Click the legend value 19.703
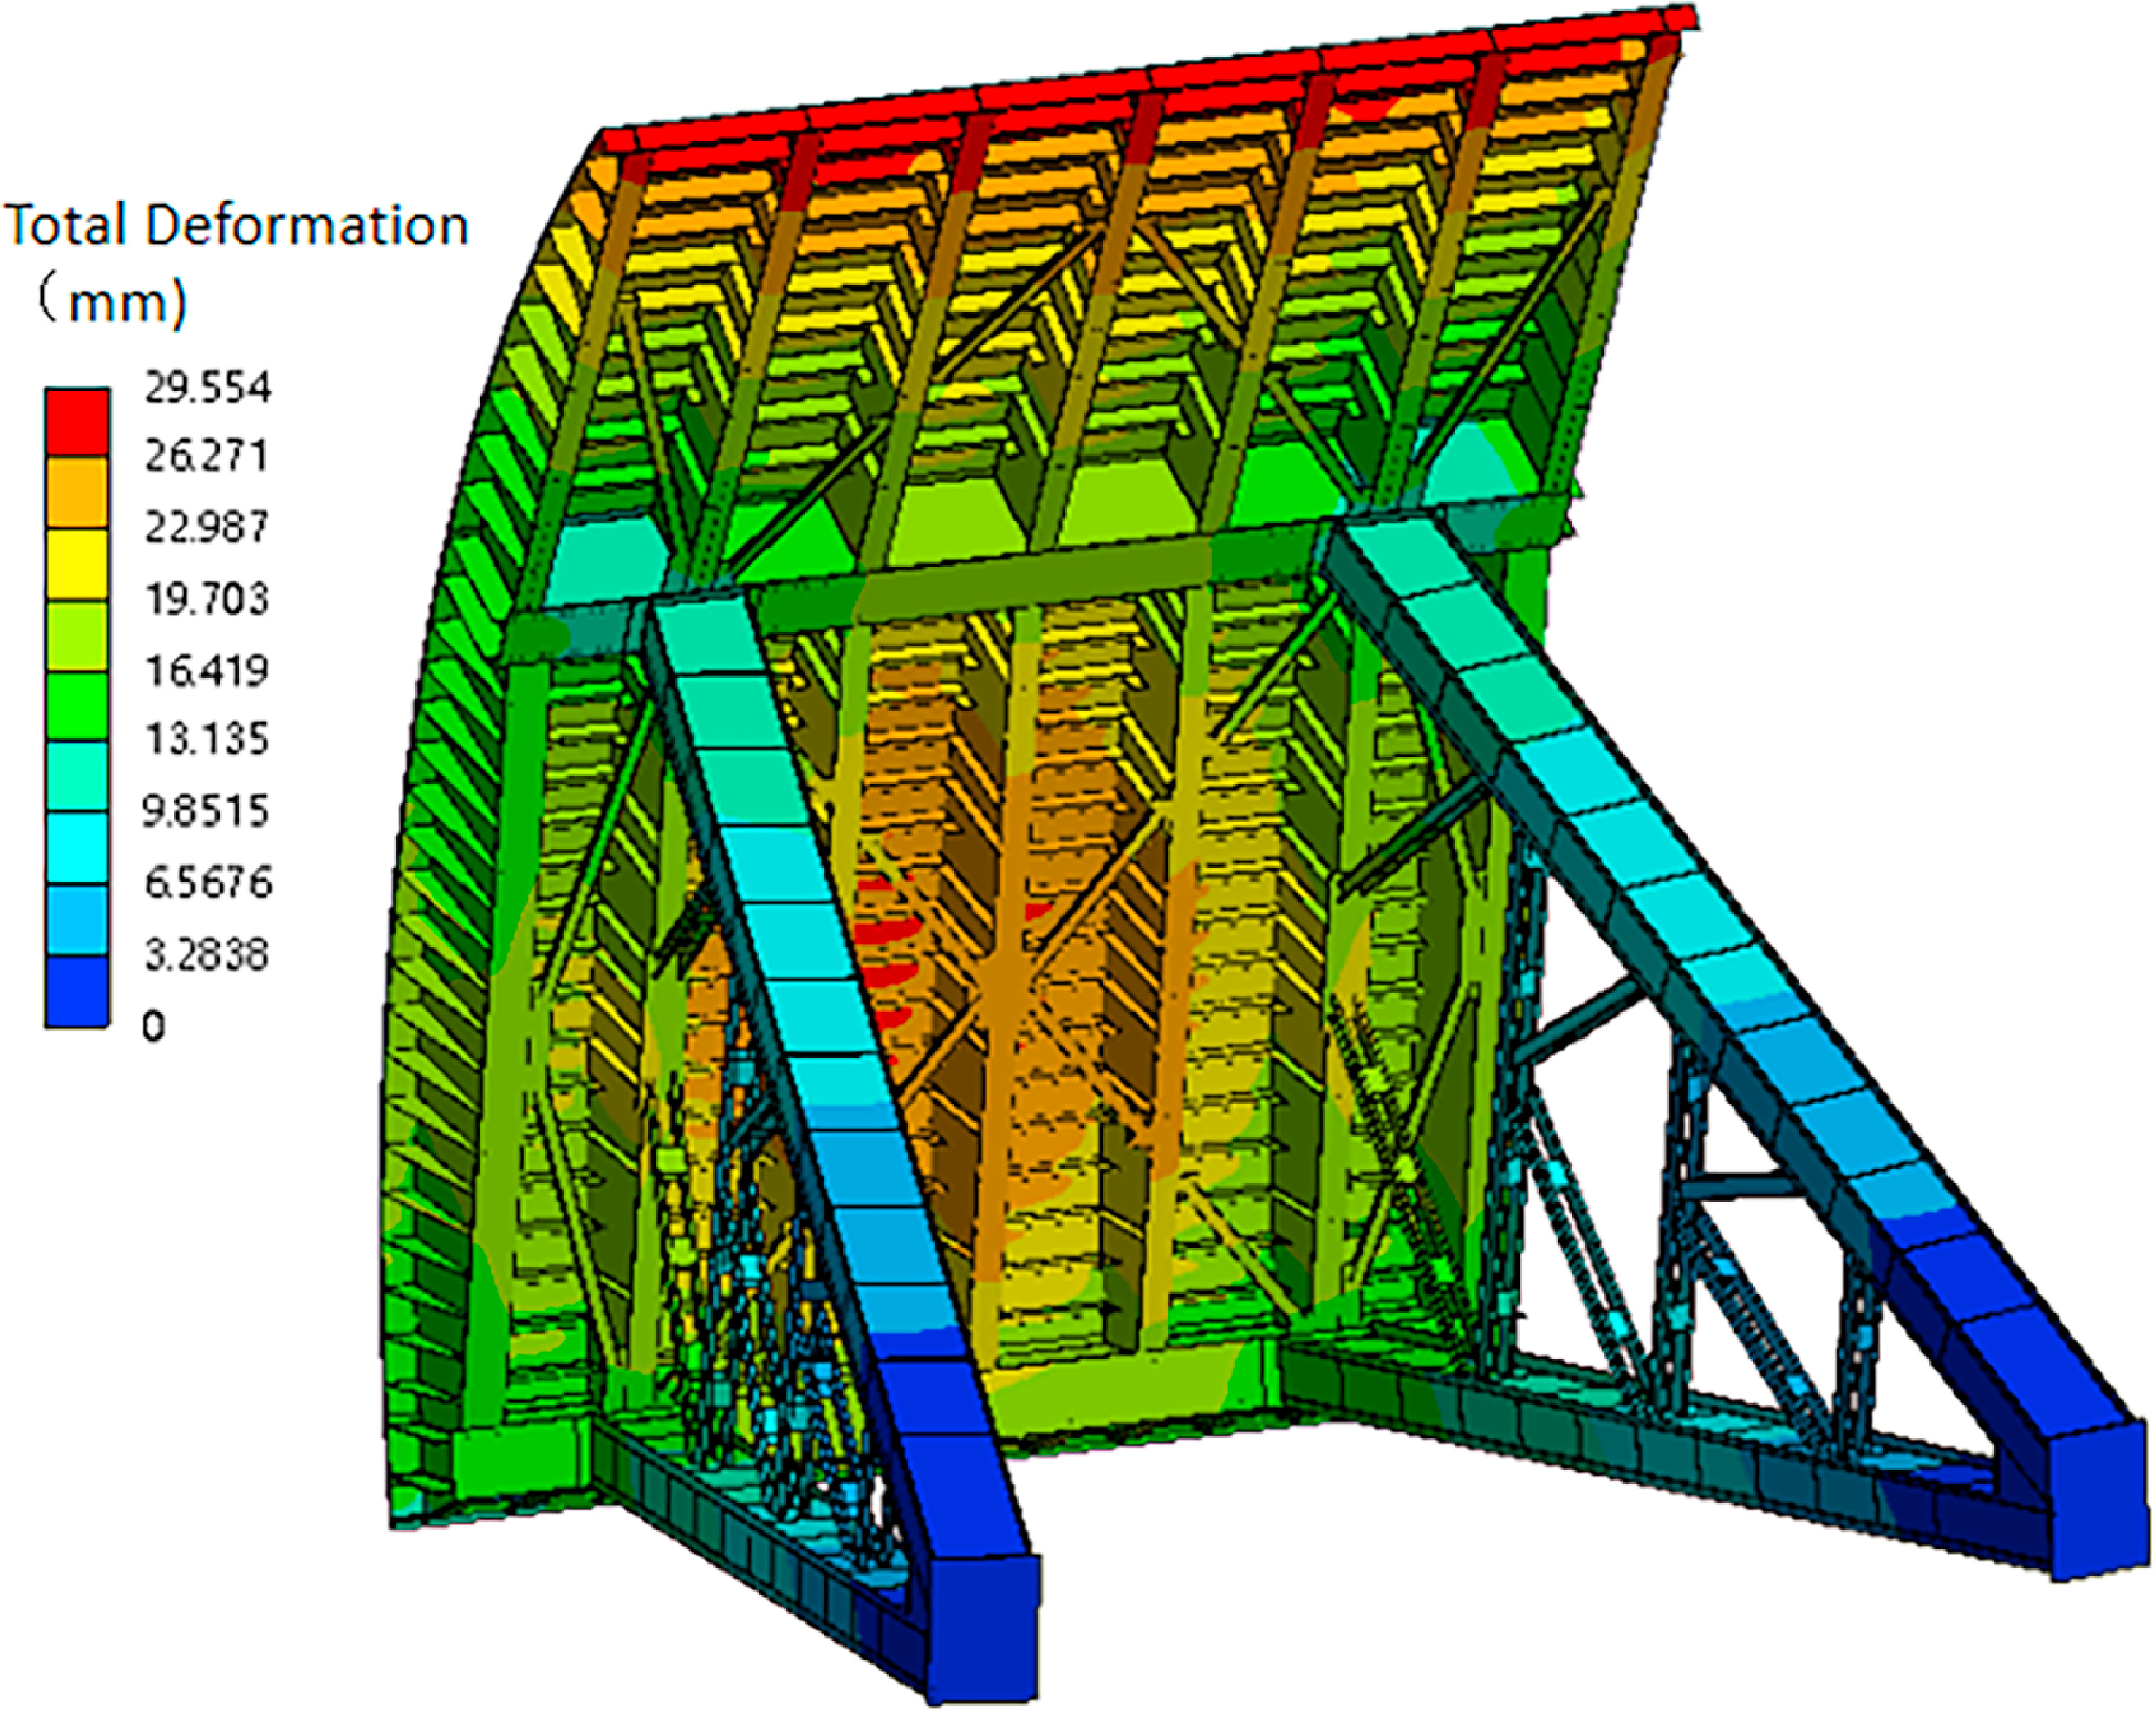The width and height of the screenshot is (2156, 1714). tap(207, 600)
